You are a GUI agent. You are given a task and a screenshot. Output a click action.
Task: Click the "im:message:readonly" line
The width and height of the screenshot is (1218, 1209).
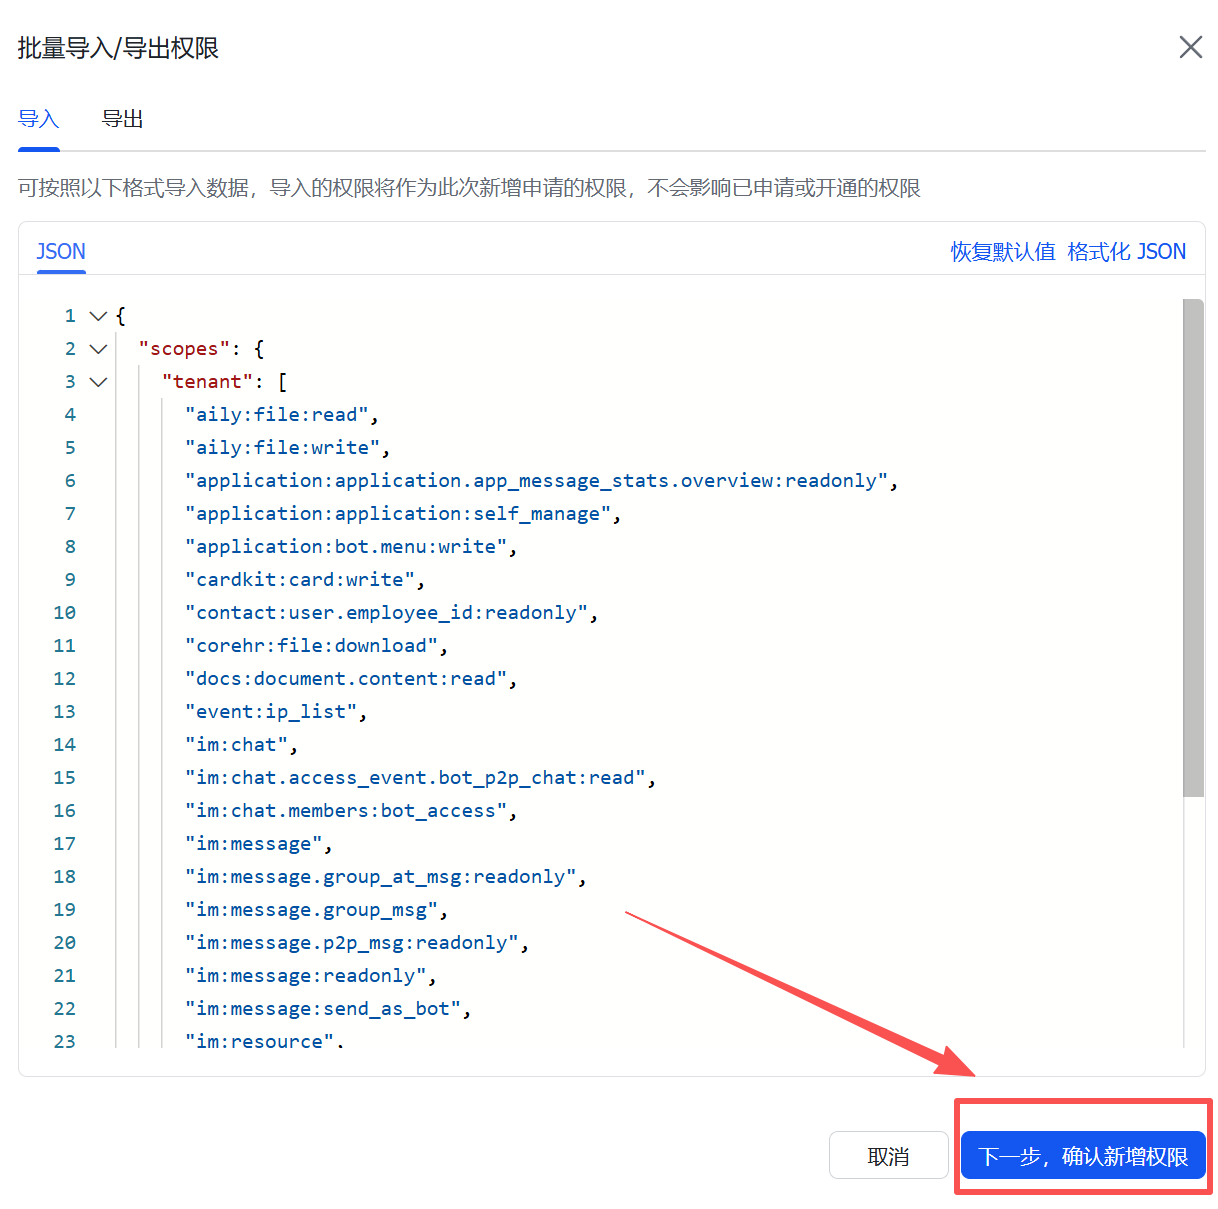click(x=310, y=976)
